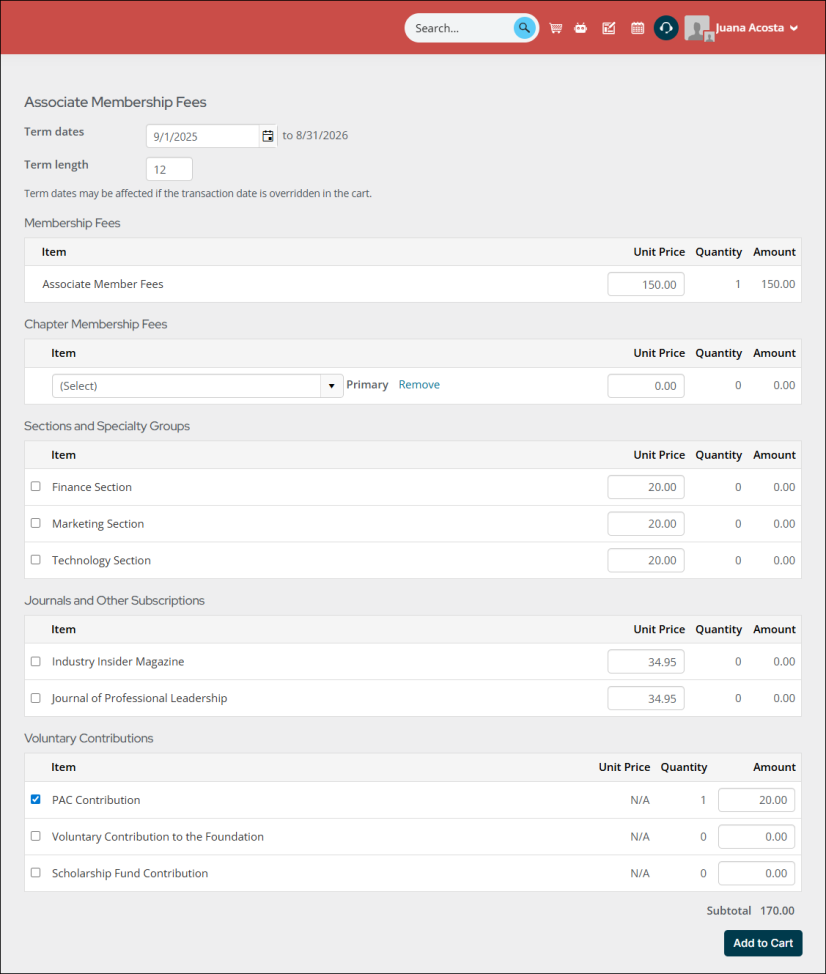826x974 pixels.
Task: Open the calendar icon in the header
Action: (638, 28)
